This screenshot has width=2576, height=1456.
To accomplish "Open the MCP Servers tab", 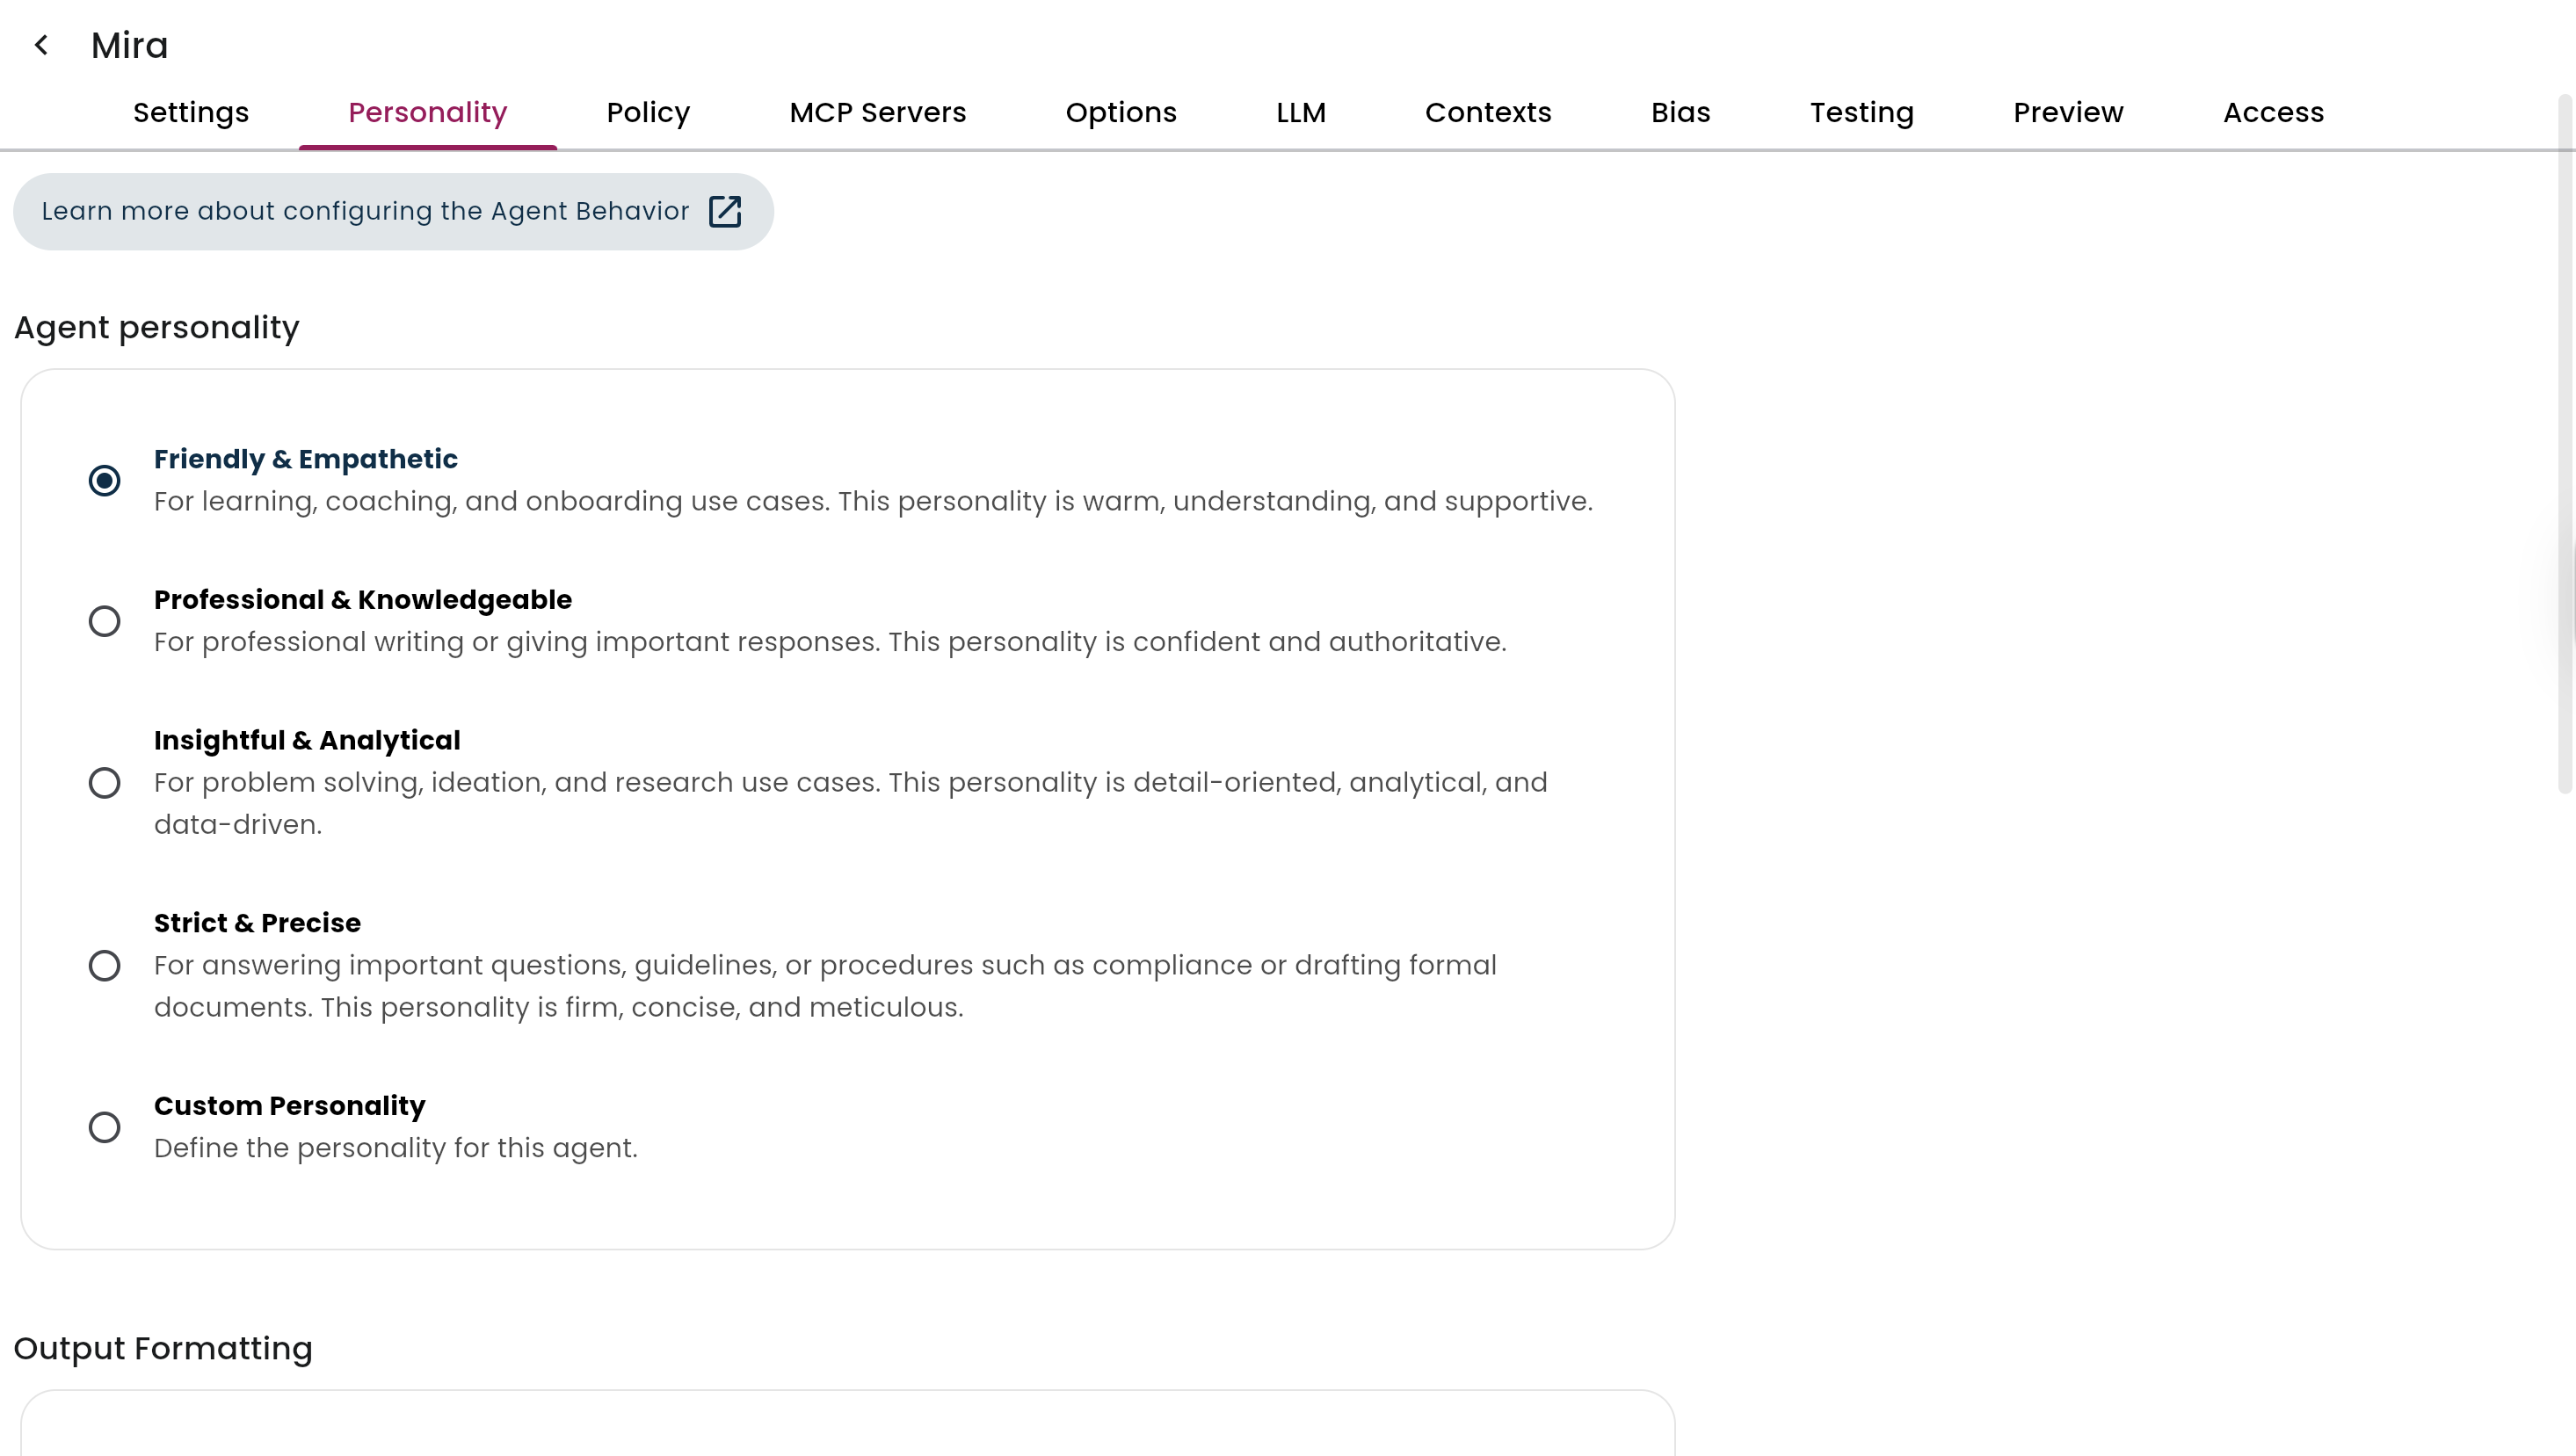I will click(878, 113).
